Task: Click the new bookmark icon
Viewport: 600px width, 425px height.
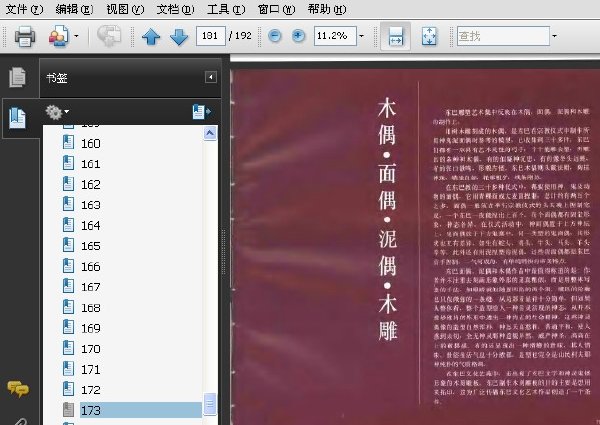Action: [x=202, y=112]
